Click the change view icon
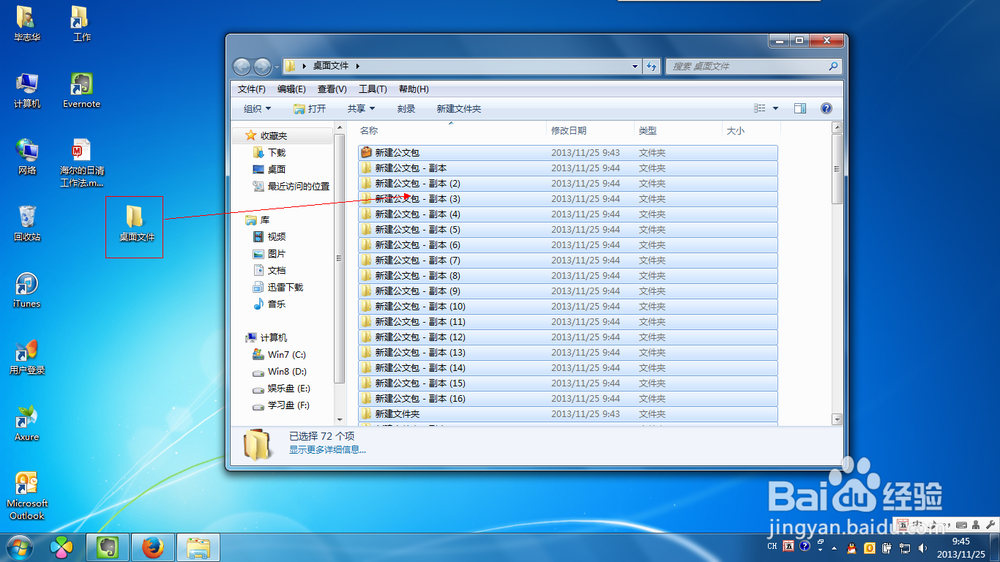 (x=760, y=108)
